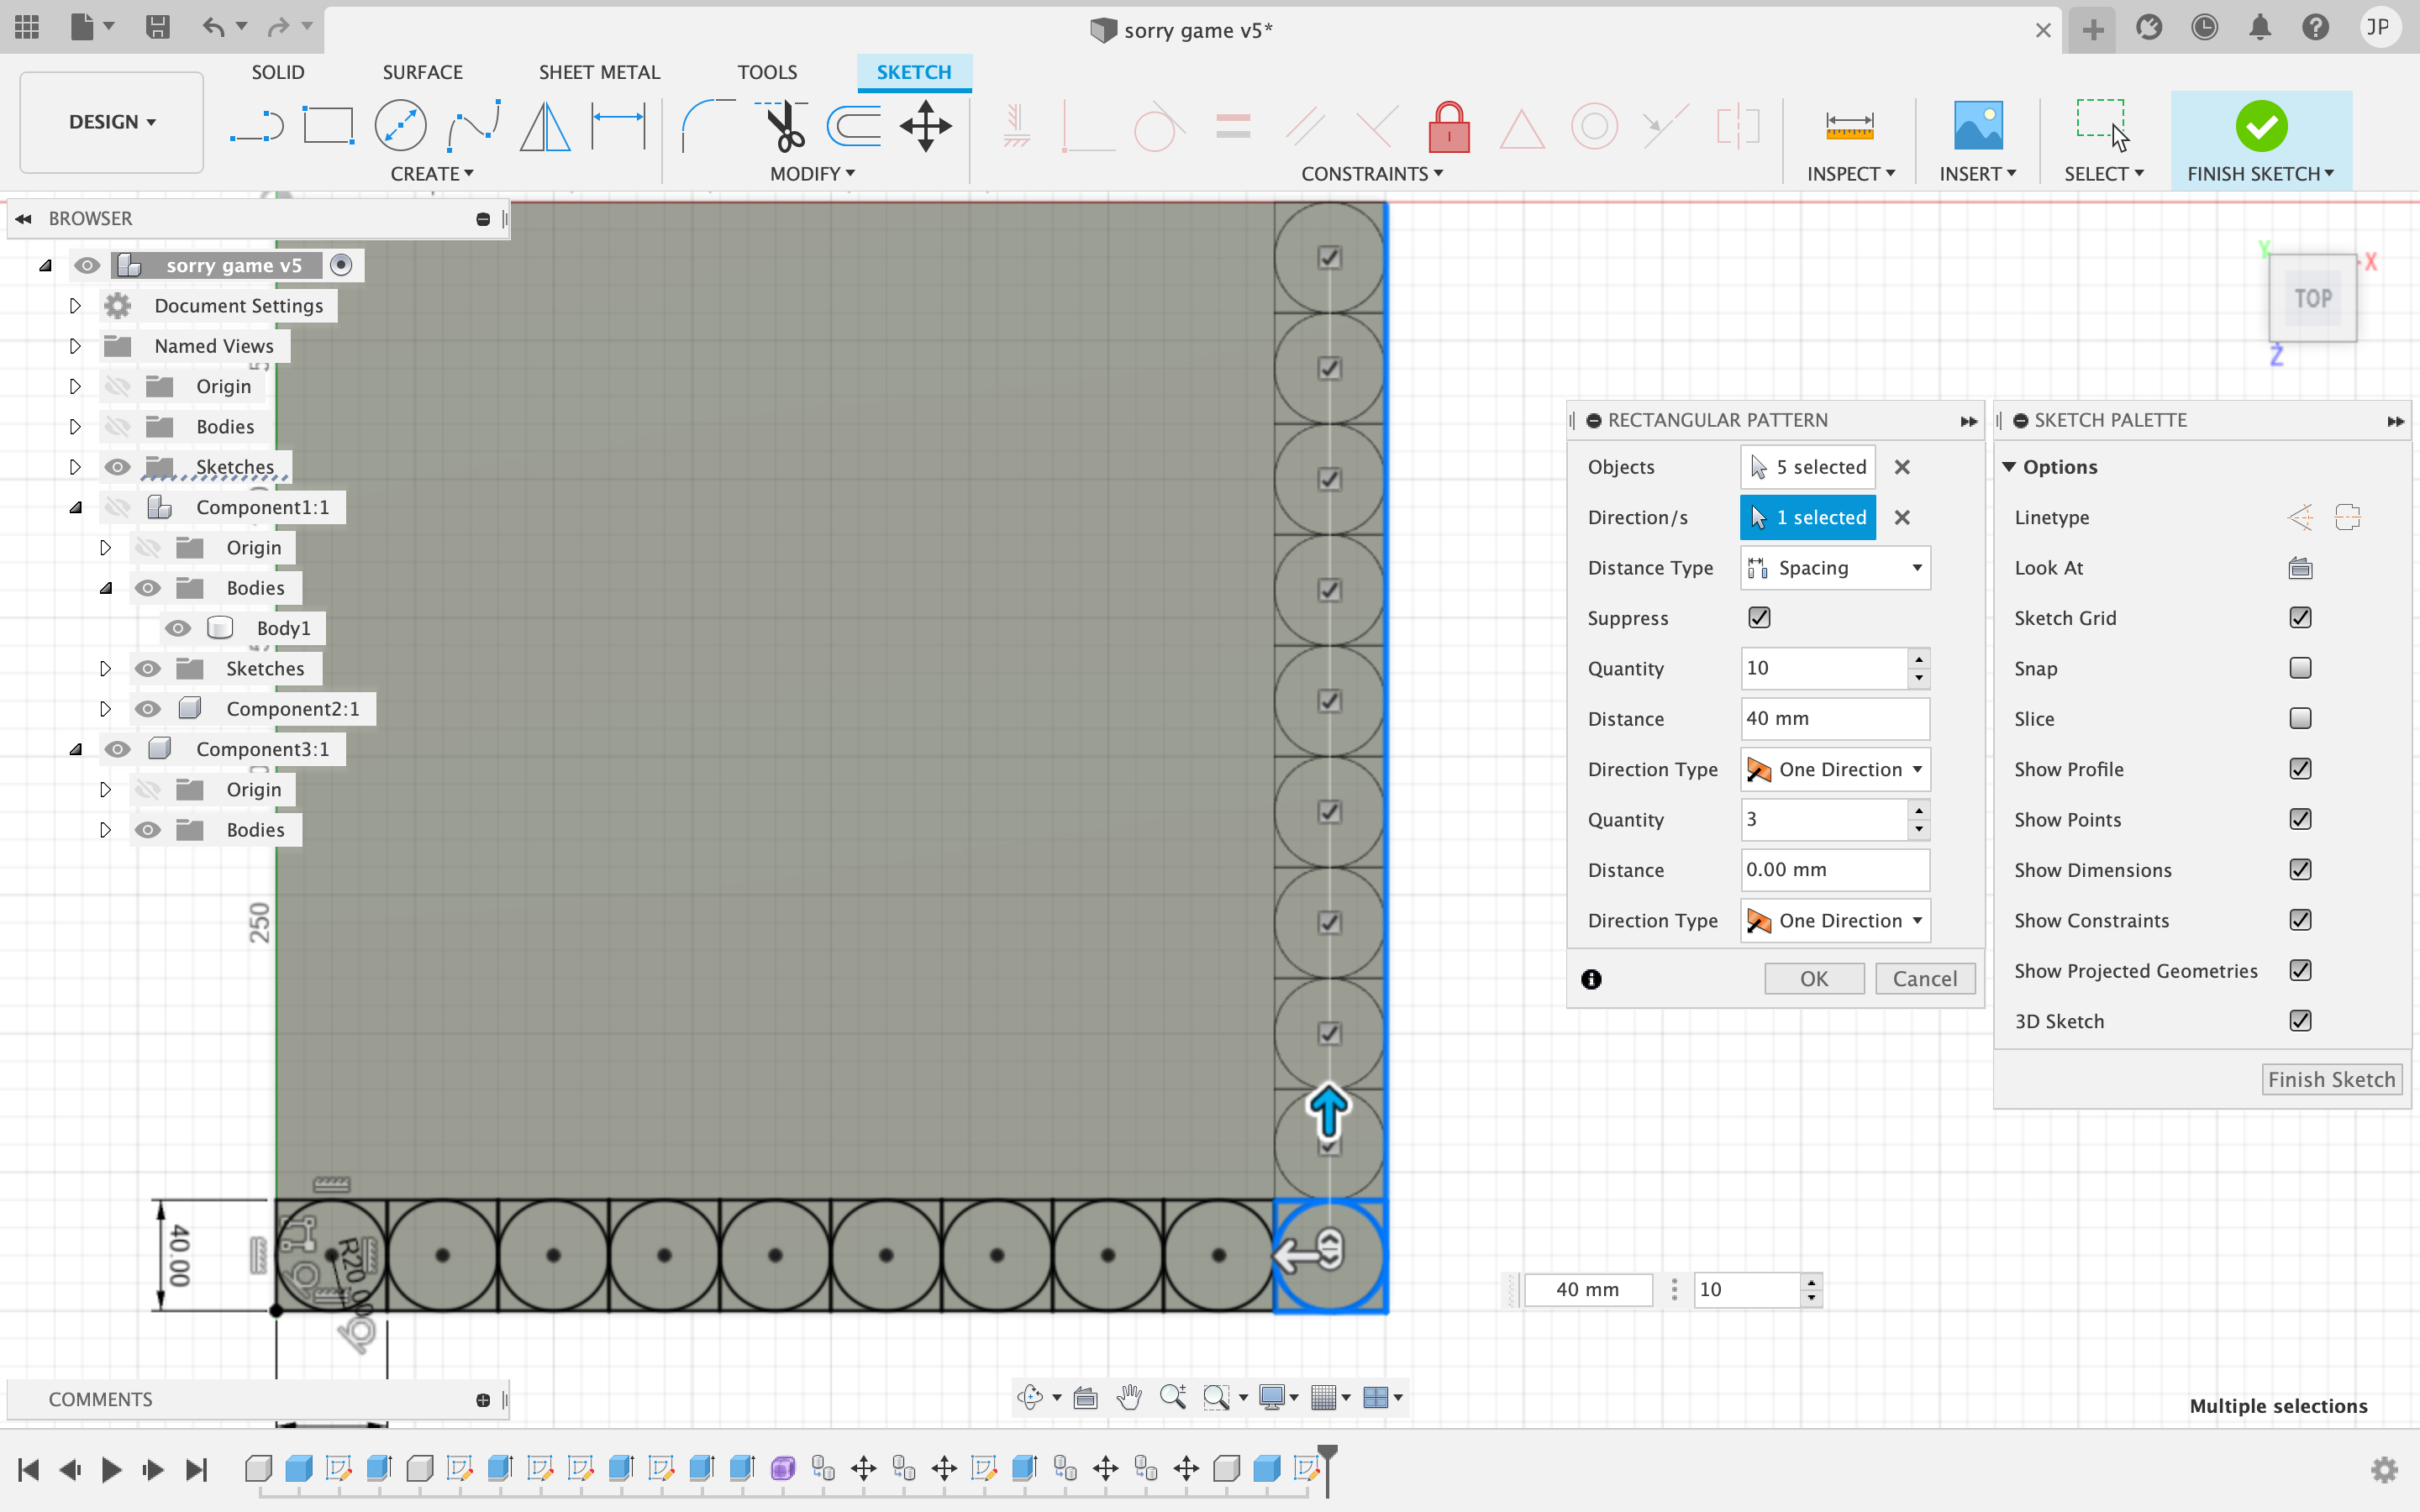Select the Trim scissors tool
The image size is (2420, 1512).
[782, 127]
